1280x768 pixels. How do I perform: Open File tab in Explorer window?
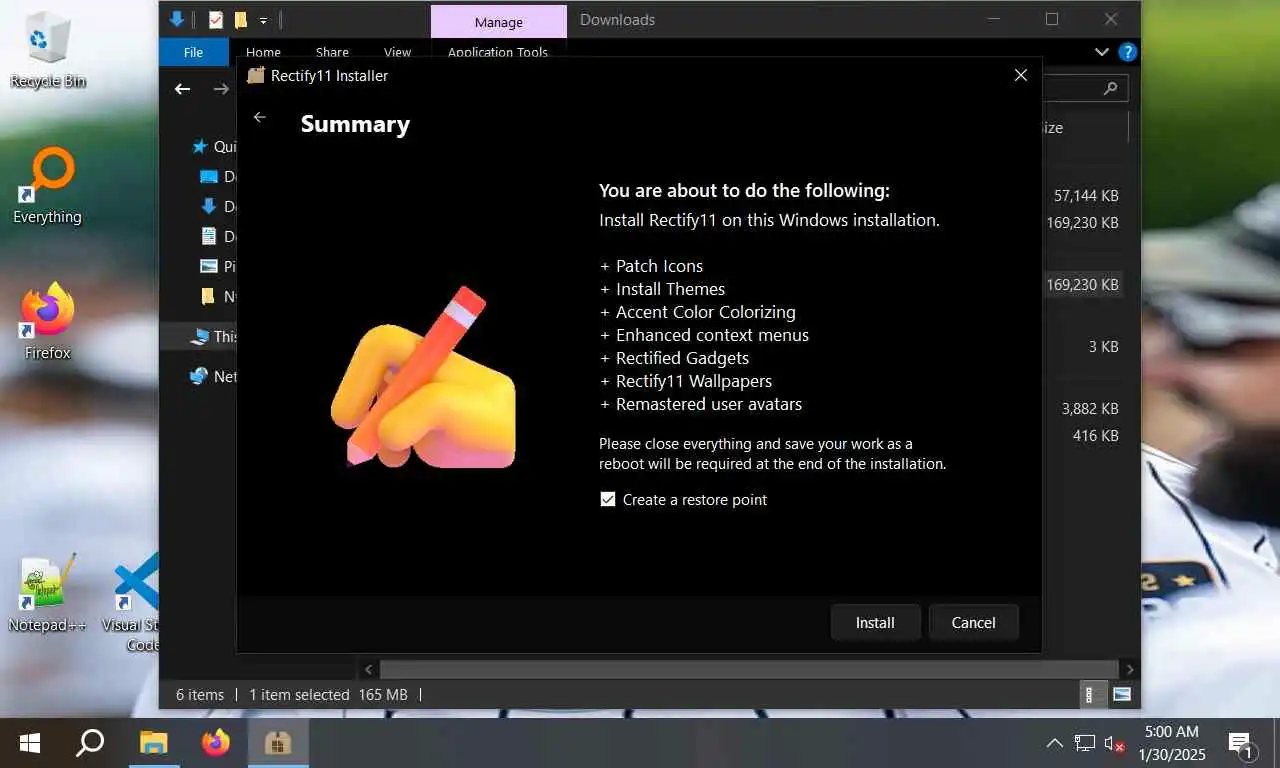point(193,52)
